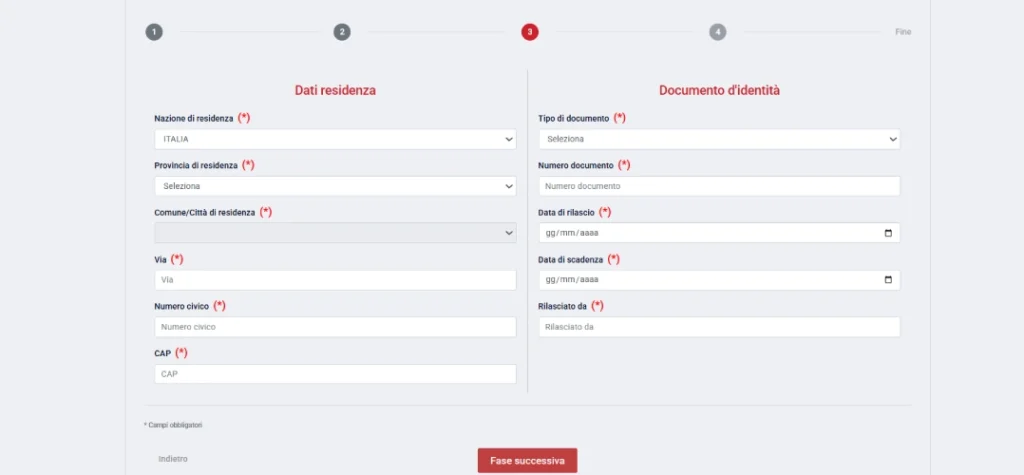
Task: Click the Fine step label
Action: click(x=903, y=32)
